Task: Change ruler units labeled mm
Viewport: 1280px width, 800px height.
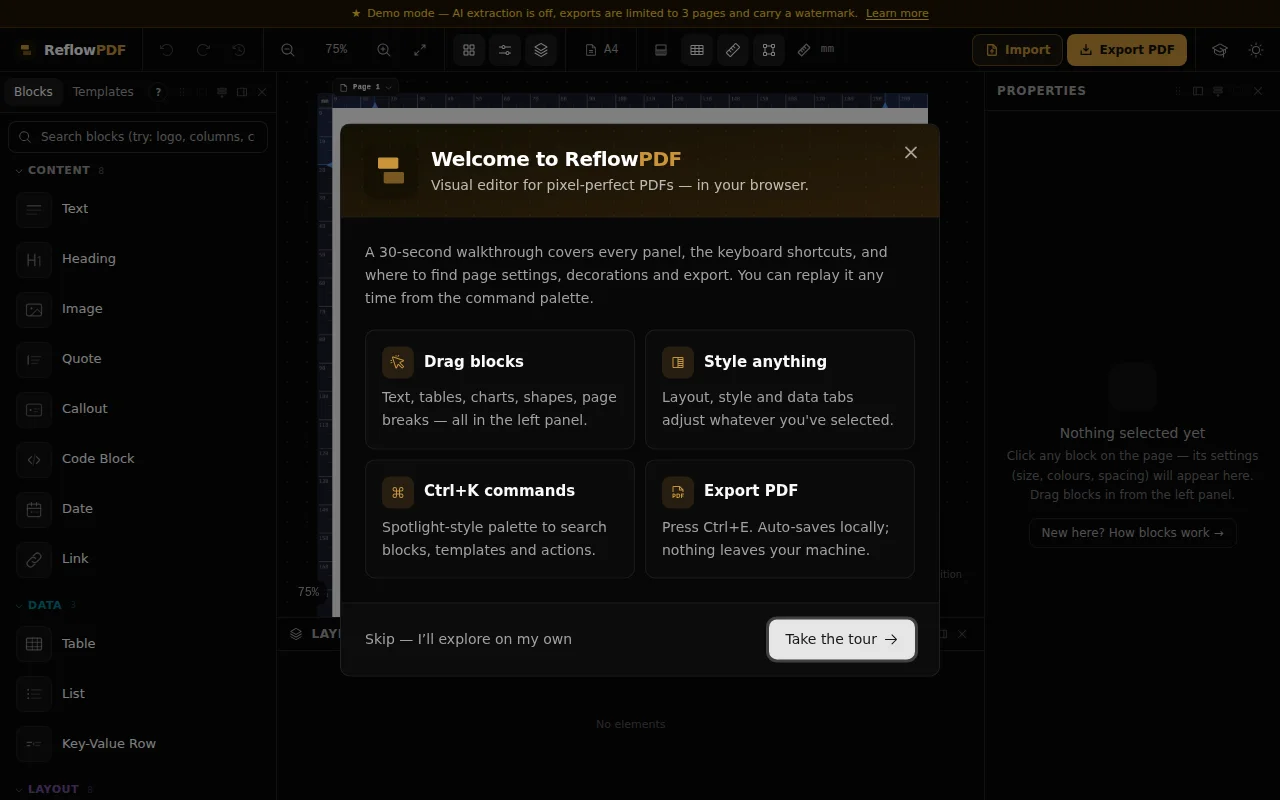Action: pos(816,50)
